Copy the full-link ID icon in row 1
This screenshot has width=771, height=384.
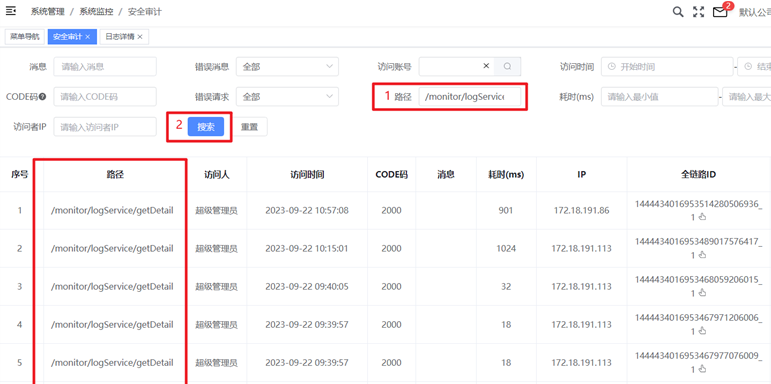pyautogui.click(x=702, y=217)
